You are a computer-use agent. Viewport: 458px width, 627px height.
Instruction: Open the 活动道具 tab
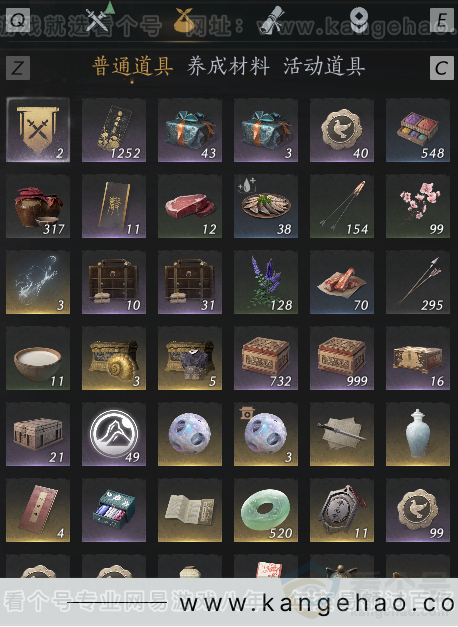tap(324, 66)
